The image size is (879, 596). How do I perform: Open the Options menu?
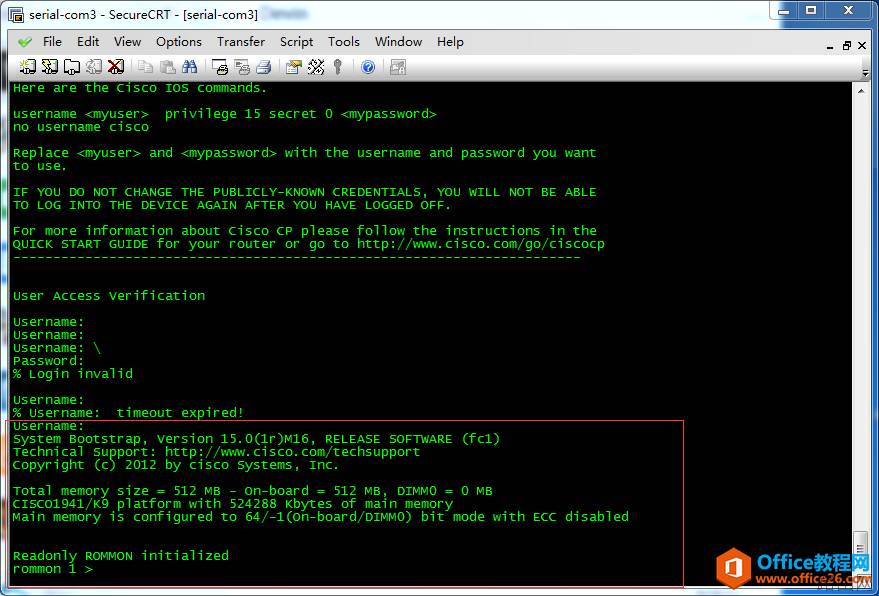(179, 41)
